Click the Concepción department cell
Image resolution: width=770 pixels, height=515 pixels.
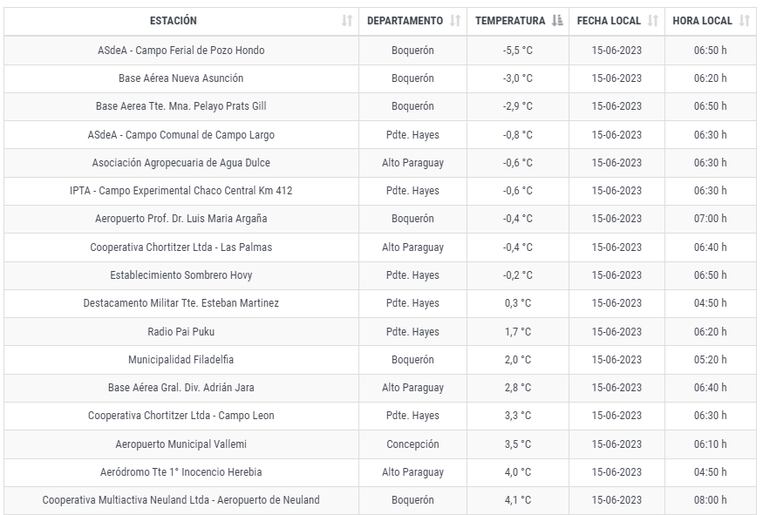[x=412, y=444]
